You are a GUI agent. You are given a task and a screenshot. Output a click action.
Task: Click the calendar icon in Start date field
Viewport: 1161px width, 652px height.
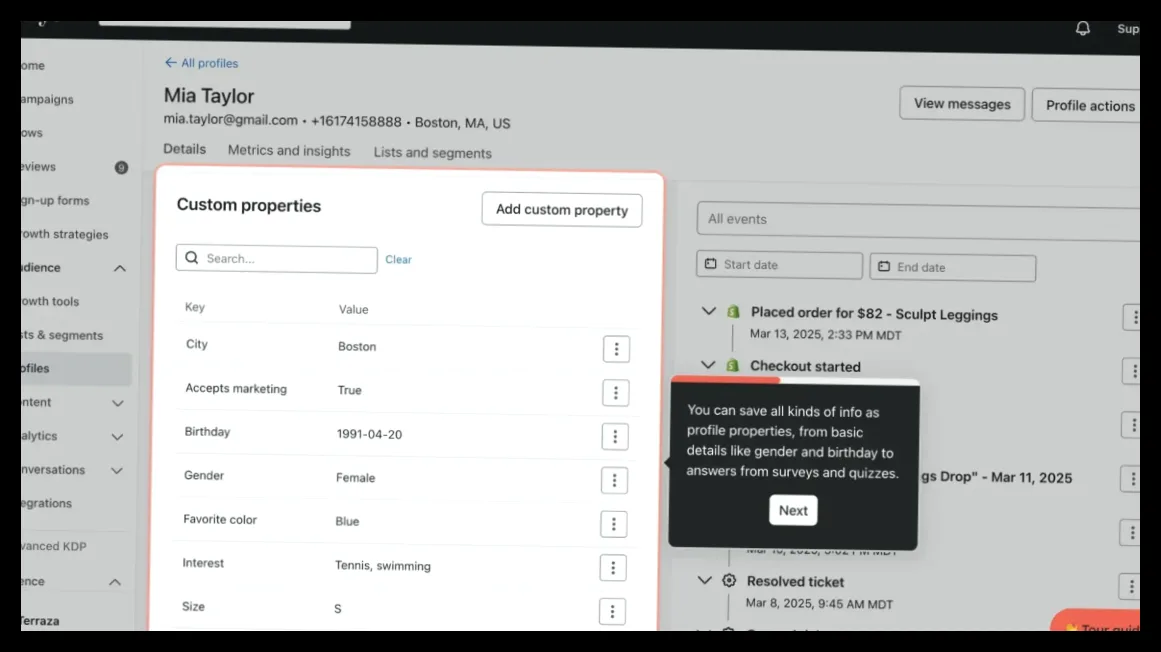click(711, 264)
